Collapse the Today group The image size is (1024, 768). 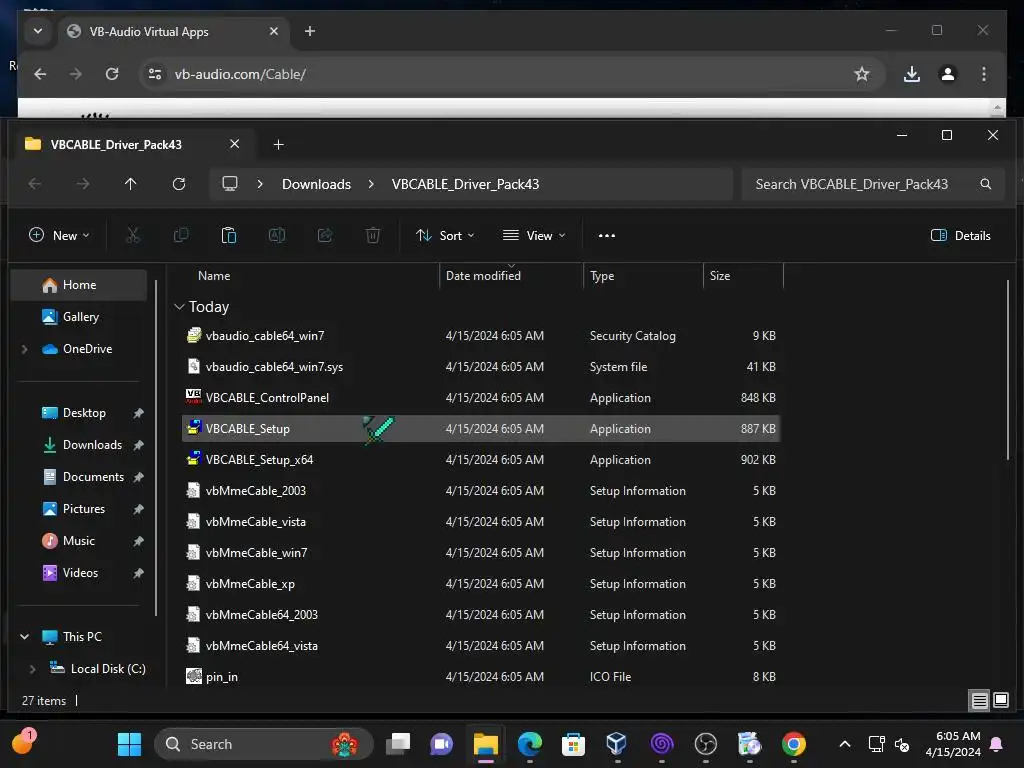pyautogui.click(x=180, y=307)
